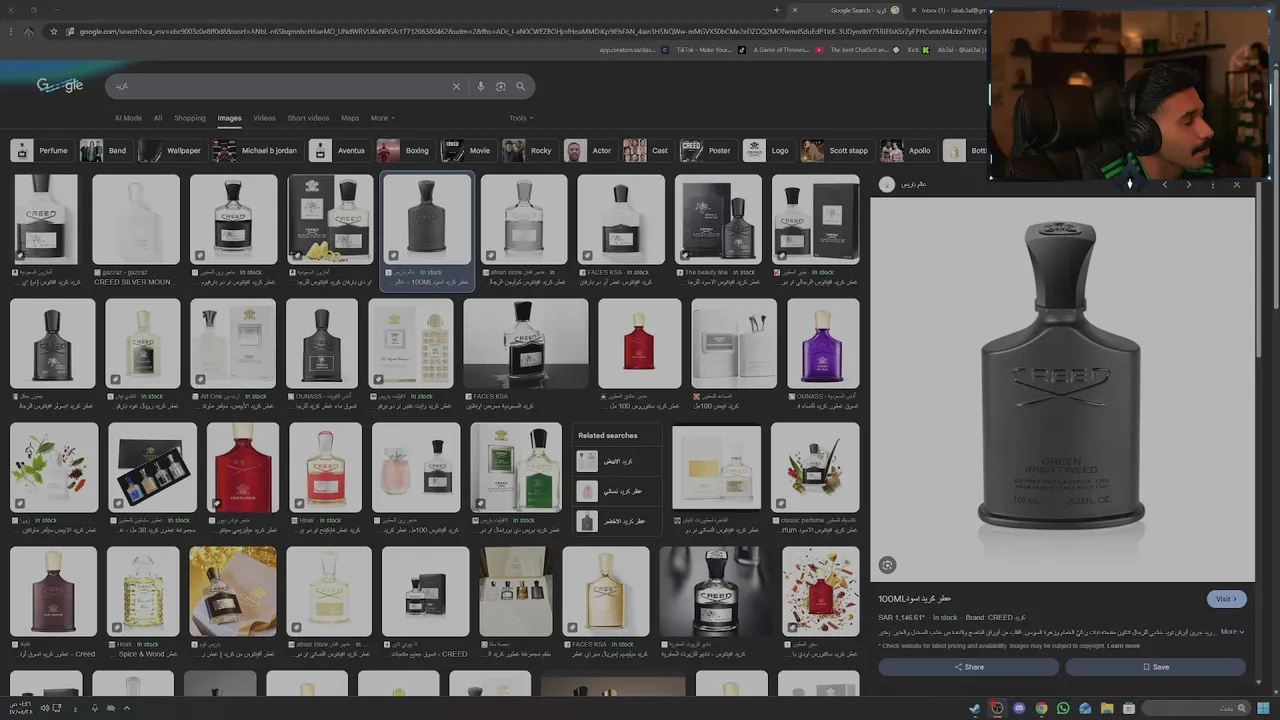Share the previewed image

968,667
